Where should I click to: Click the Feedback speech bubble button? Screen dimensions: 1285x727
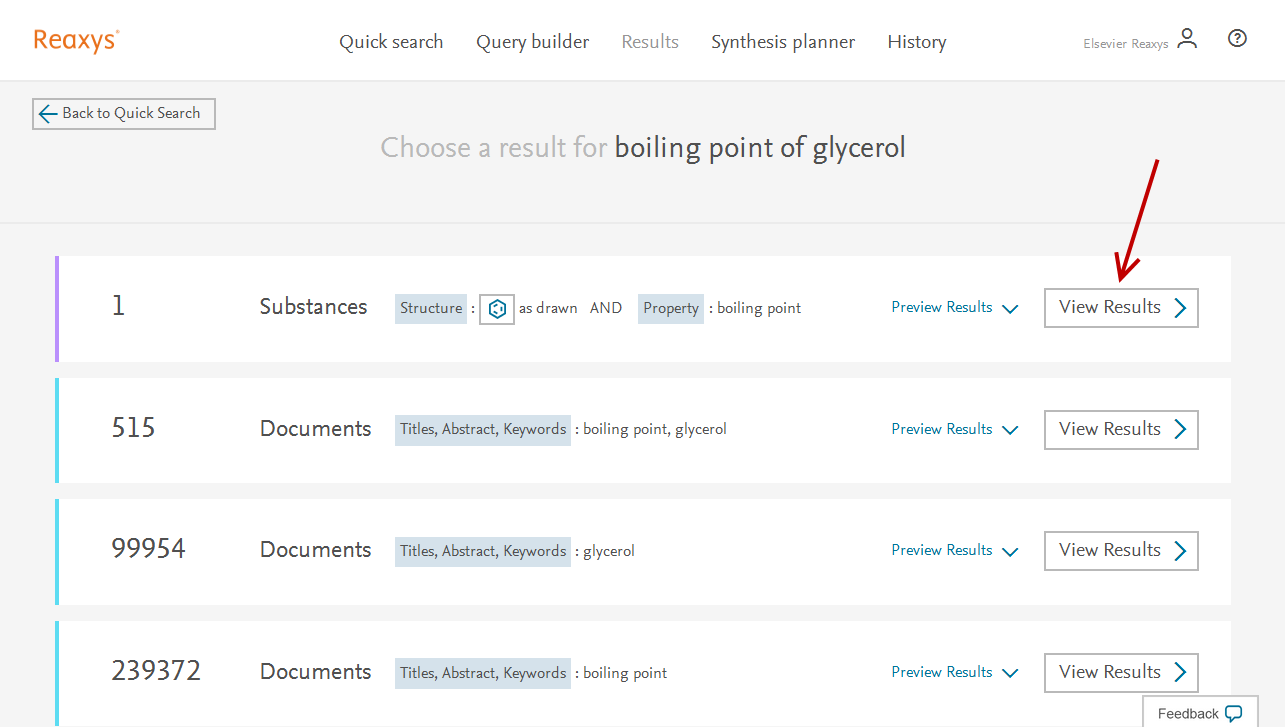(1199, 713)
